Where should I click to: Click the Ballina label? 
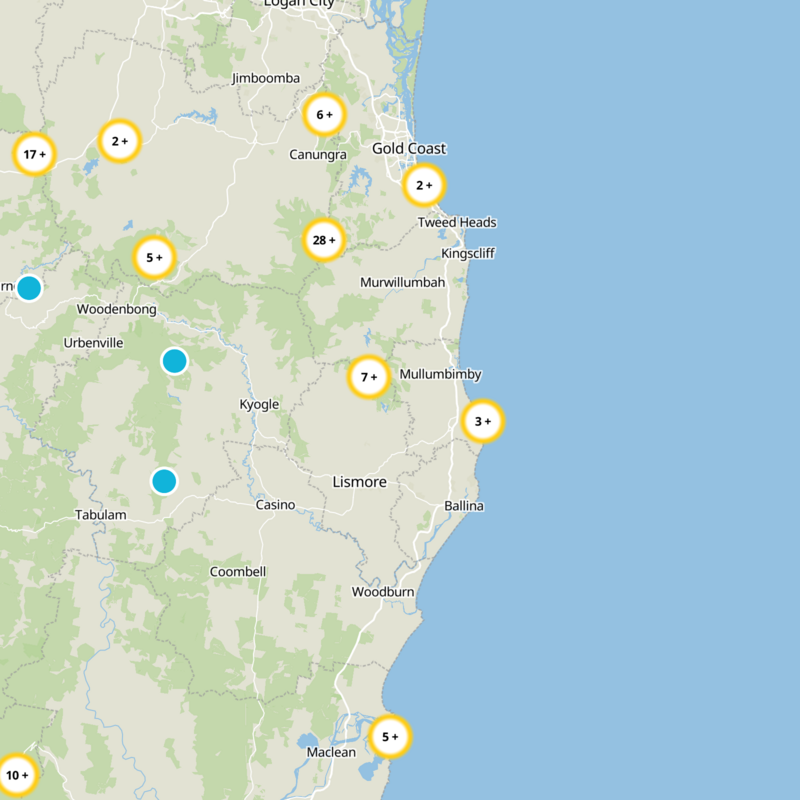click(464, 506)
